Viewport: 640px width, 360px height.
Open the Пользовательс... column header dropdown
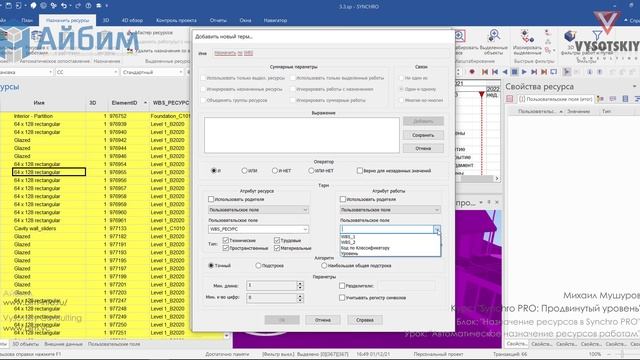(x=561, y=111)
